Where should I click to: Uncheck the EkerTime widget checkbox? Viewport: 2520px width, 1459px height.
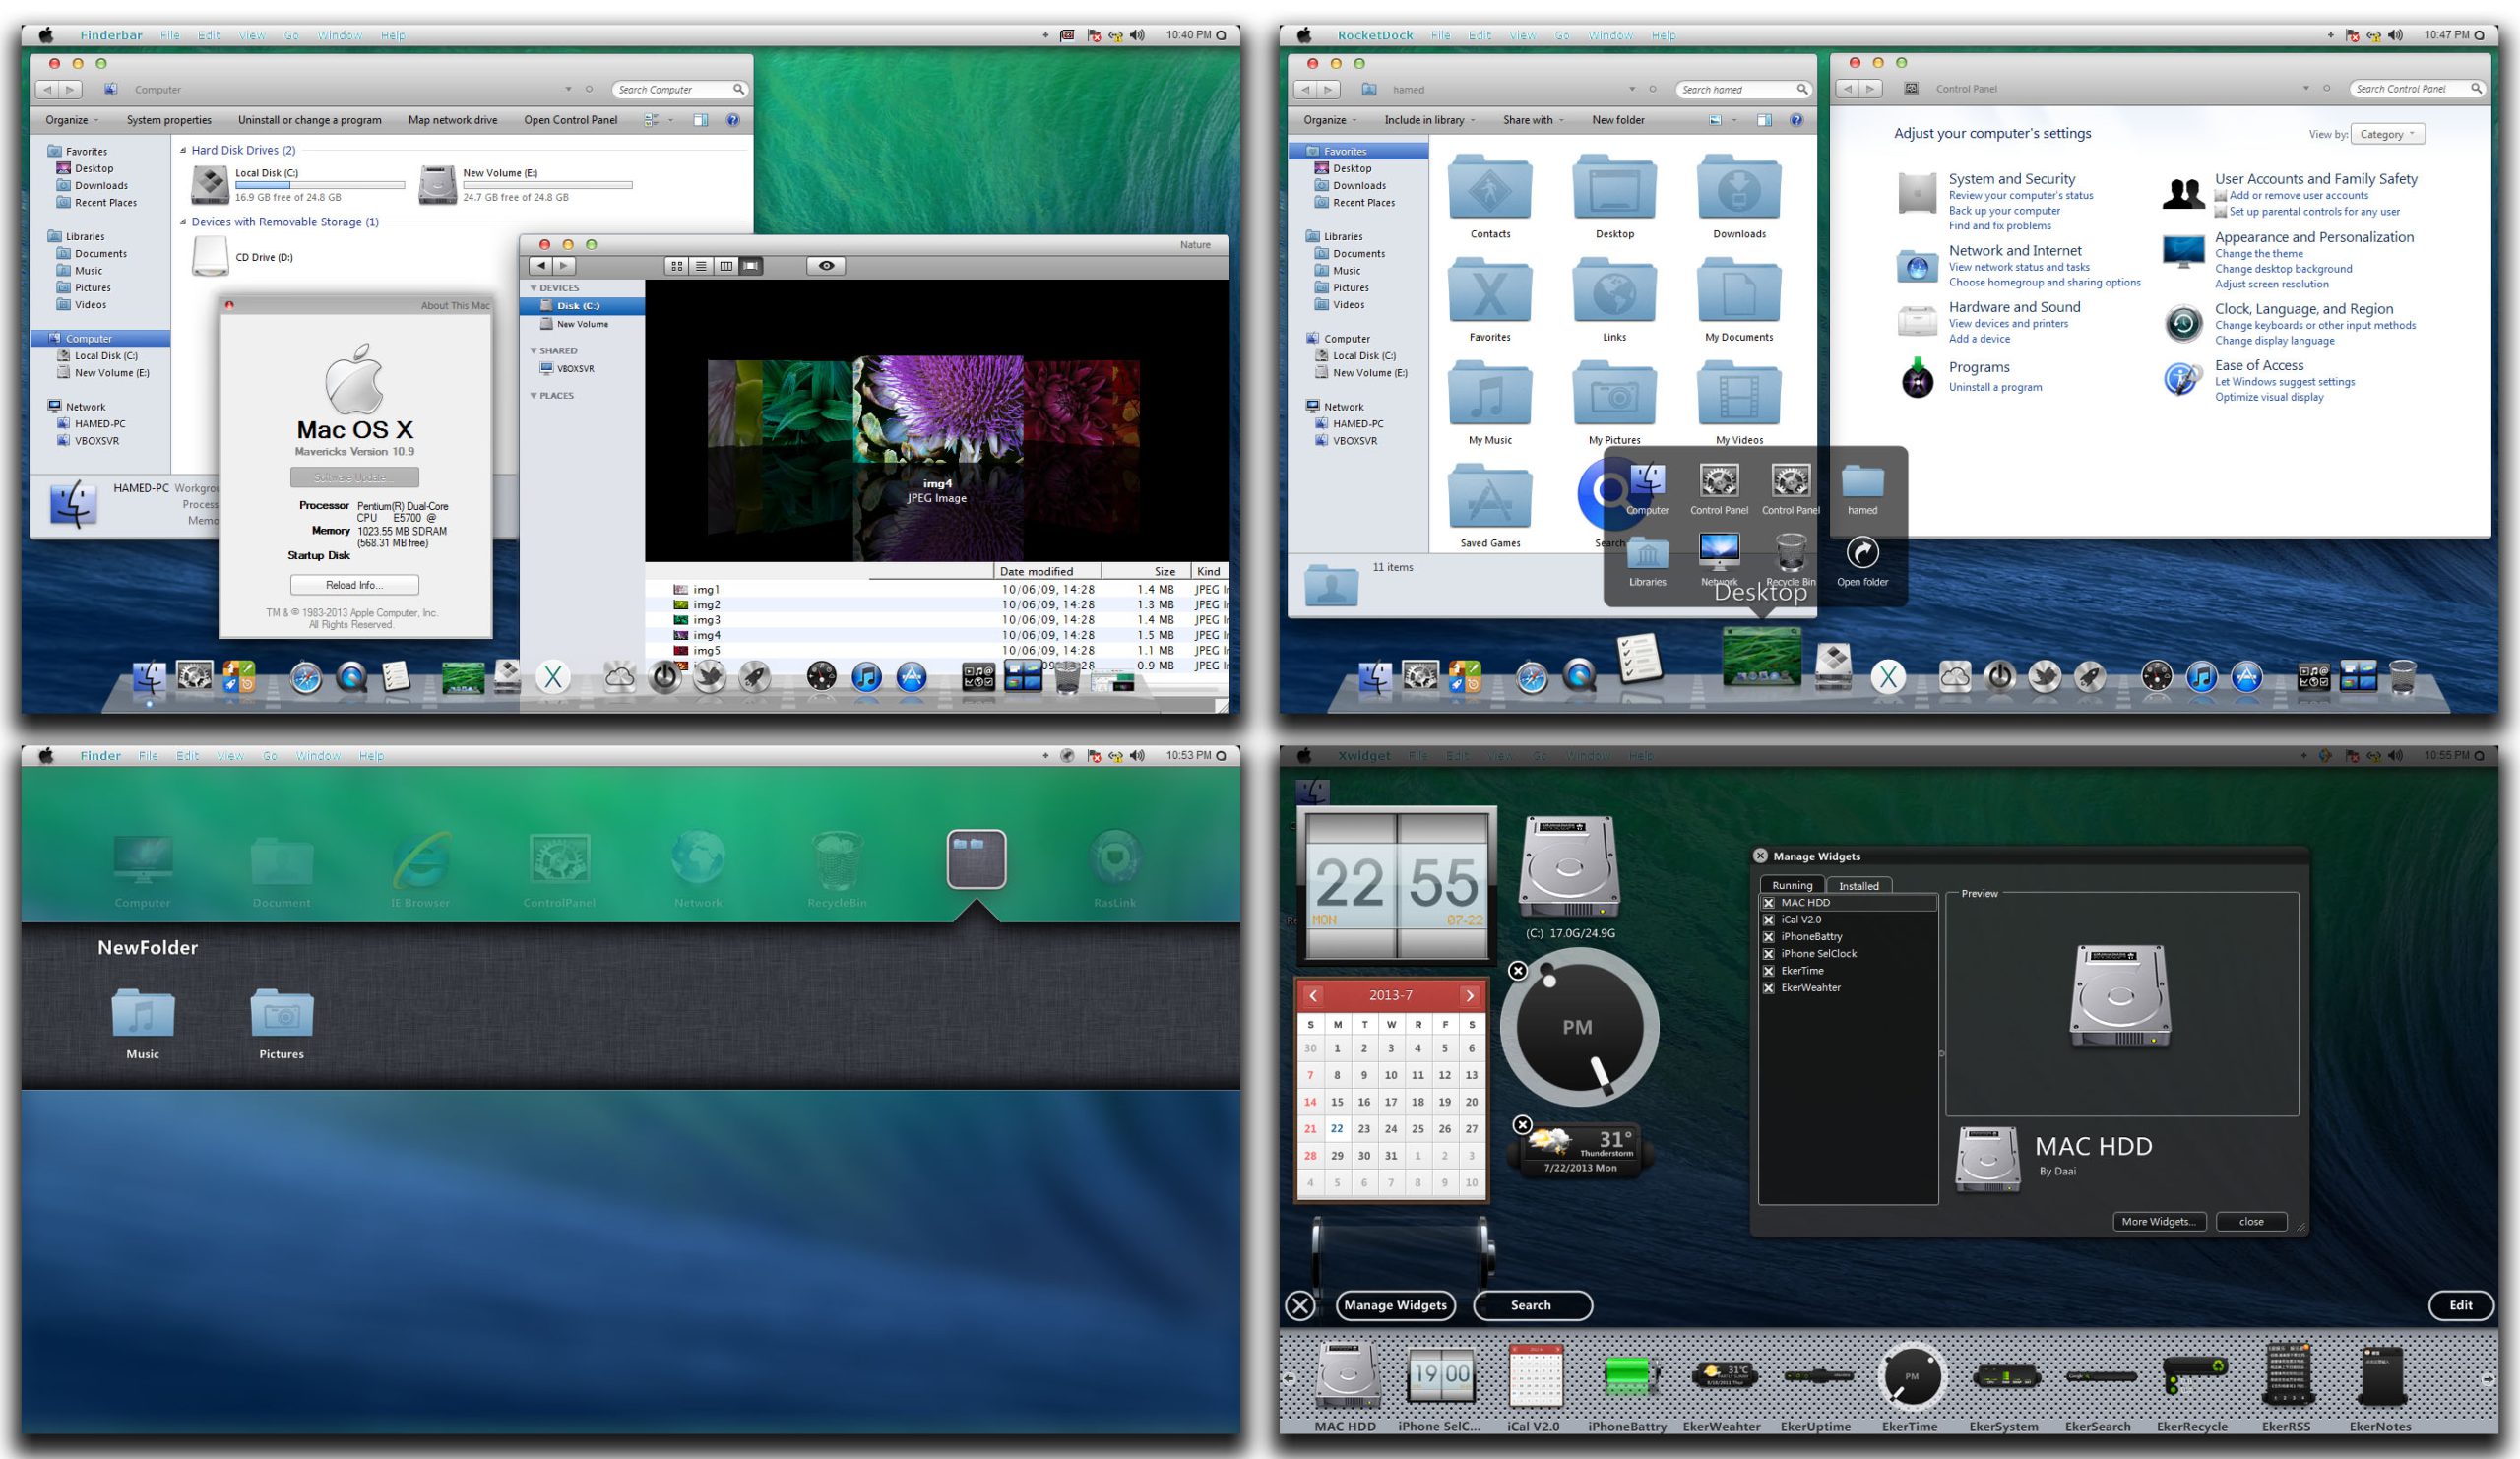[1768, 971]
